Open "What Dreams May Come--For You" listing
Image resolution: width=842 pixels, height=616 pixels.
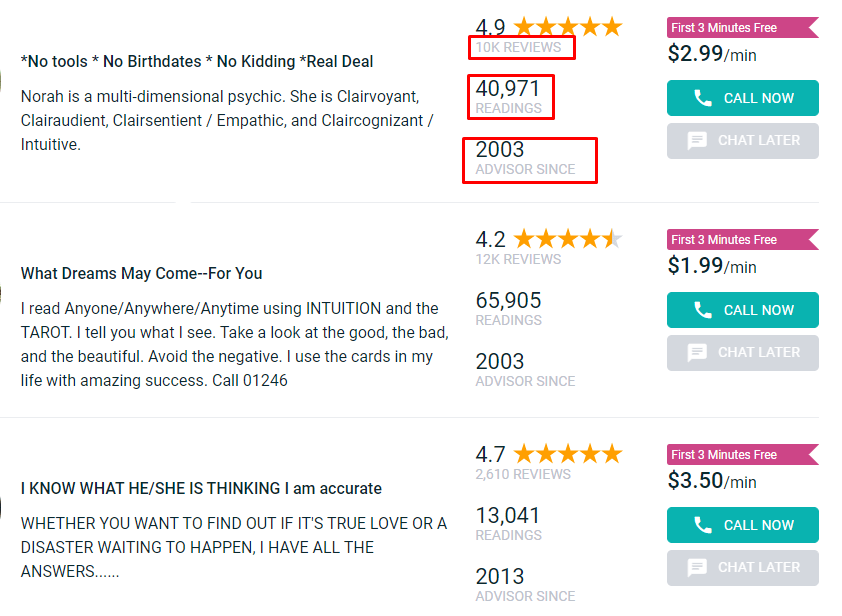[141, 273]
